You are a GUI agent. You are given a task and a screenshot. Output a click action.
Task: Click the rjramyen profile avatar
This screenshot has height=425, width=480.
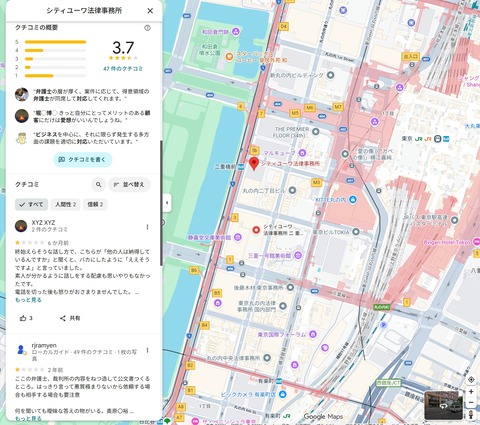coord(21,350)
